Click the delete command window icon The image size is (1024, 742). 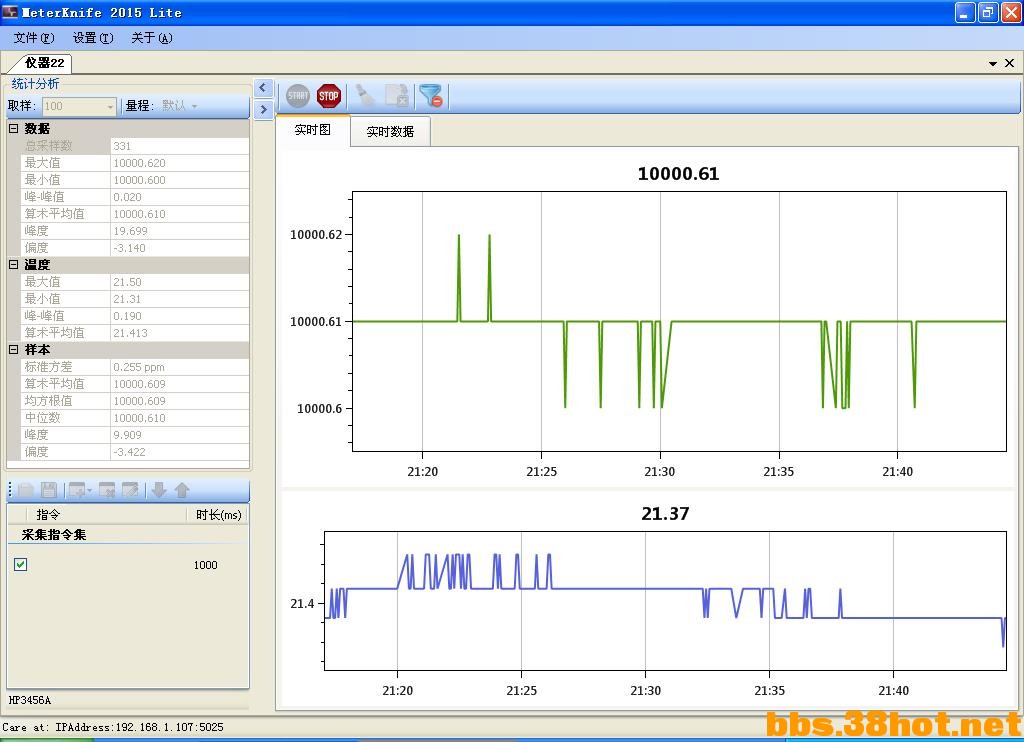(x=107, y=490)
